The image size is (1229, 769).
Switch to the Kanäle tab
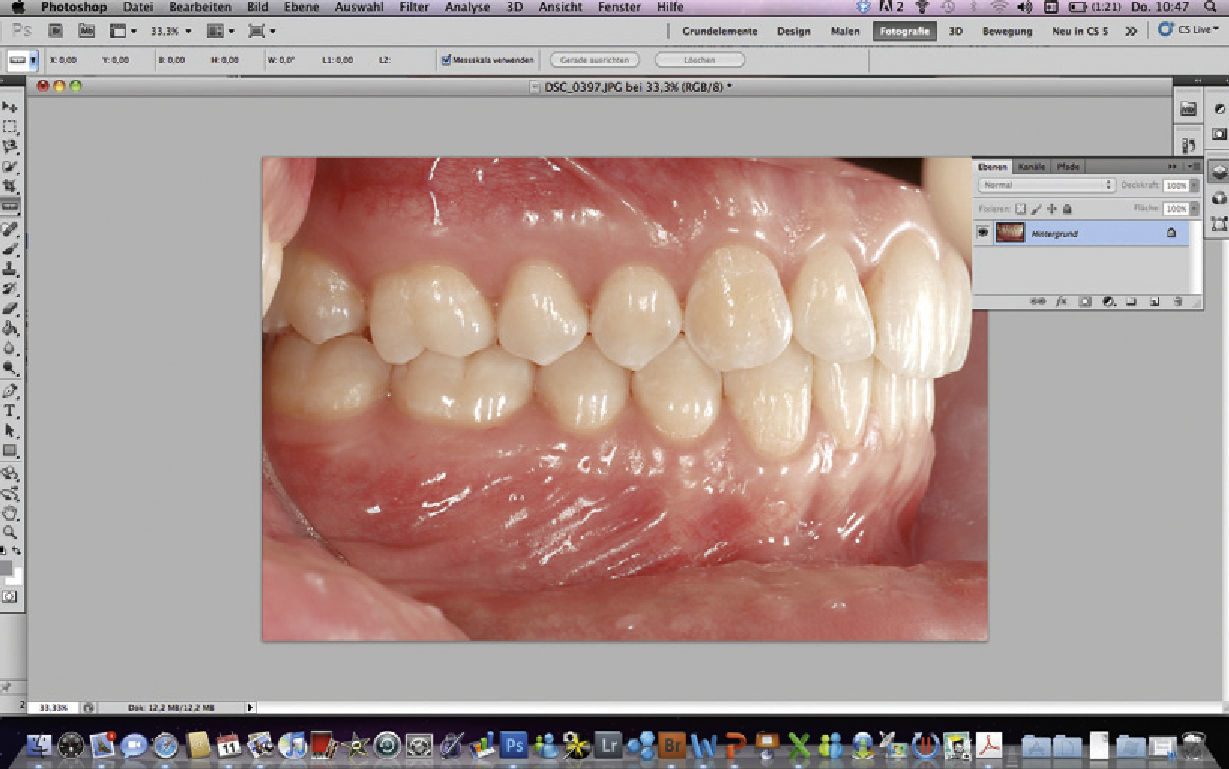click(x=1031, y=167)
